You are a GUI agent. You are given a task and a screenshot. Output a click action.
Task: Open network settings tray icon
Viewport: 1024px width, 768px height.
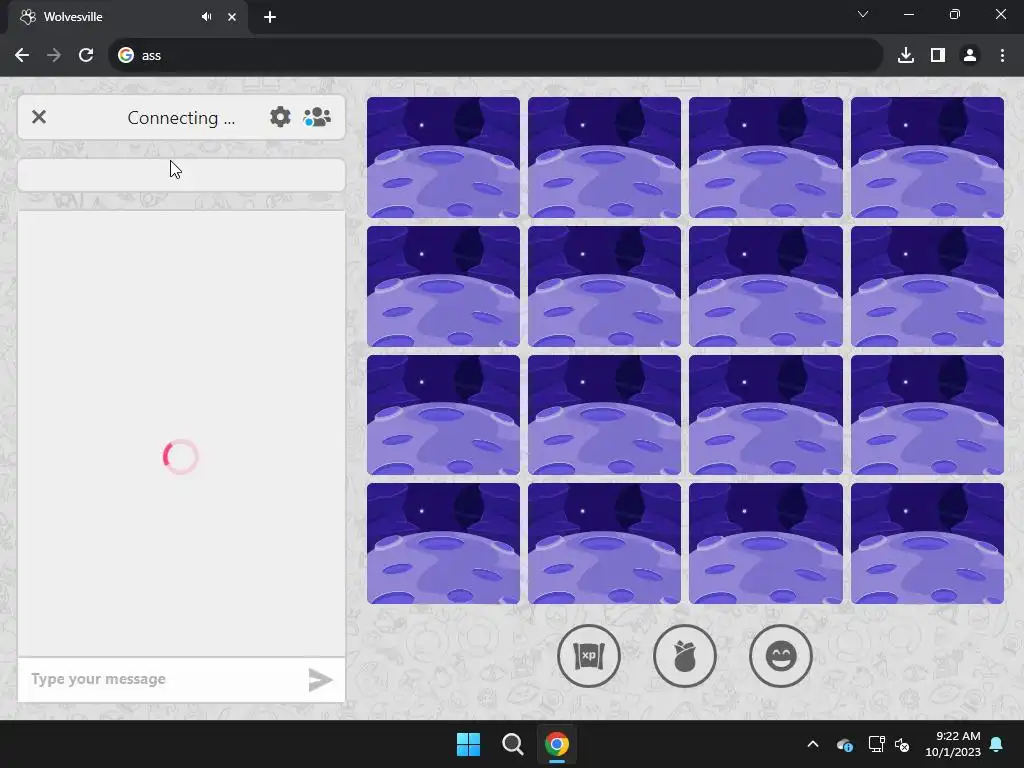876,744
